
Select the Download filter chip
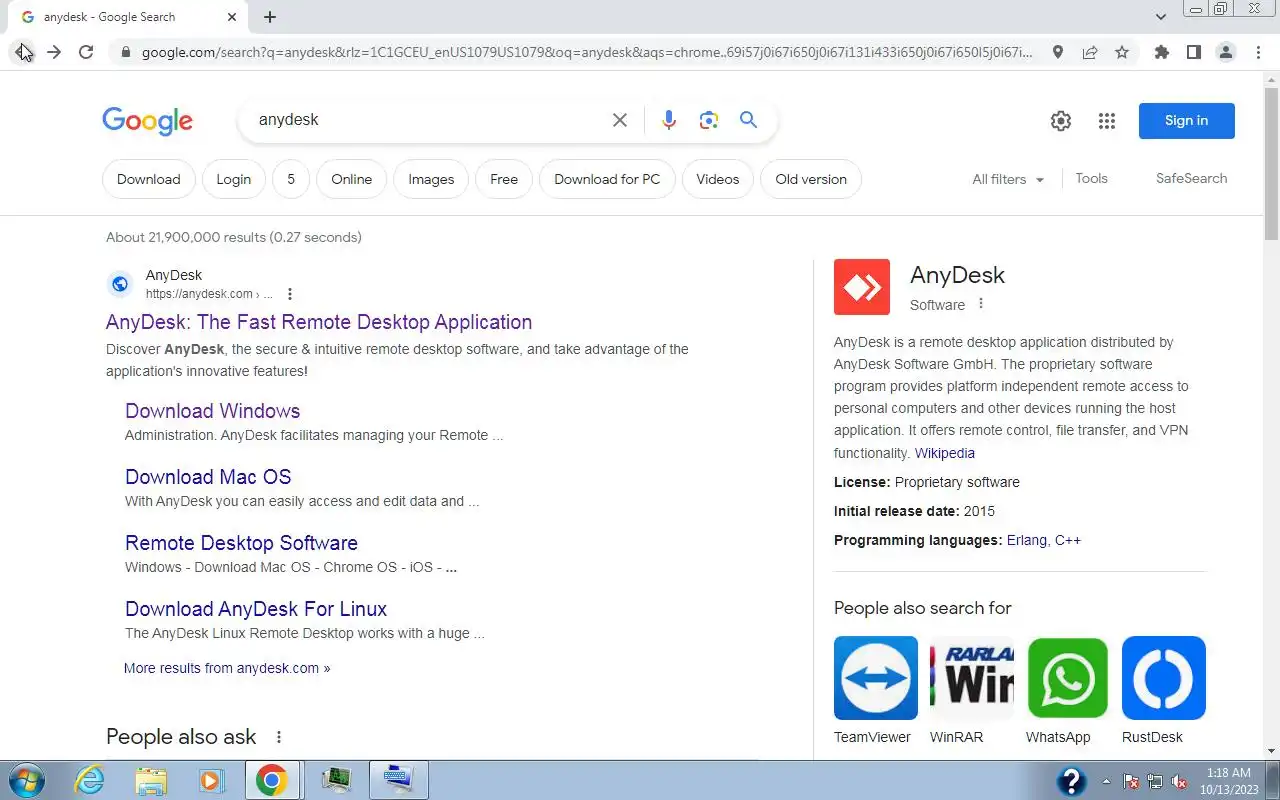[148, 179]
